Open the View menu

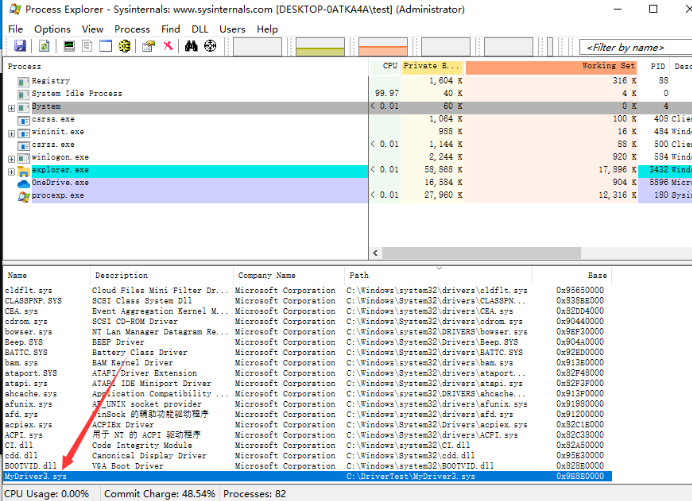point(92,29)
